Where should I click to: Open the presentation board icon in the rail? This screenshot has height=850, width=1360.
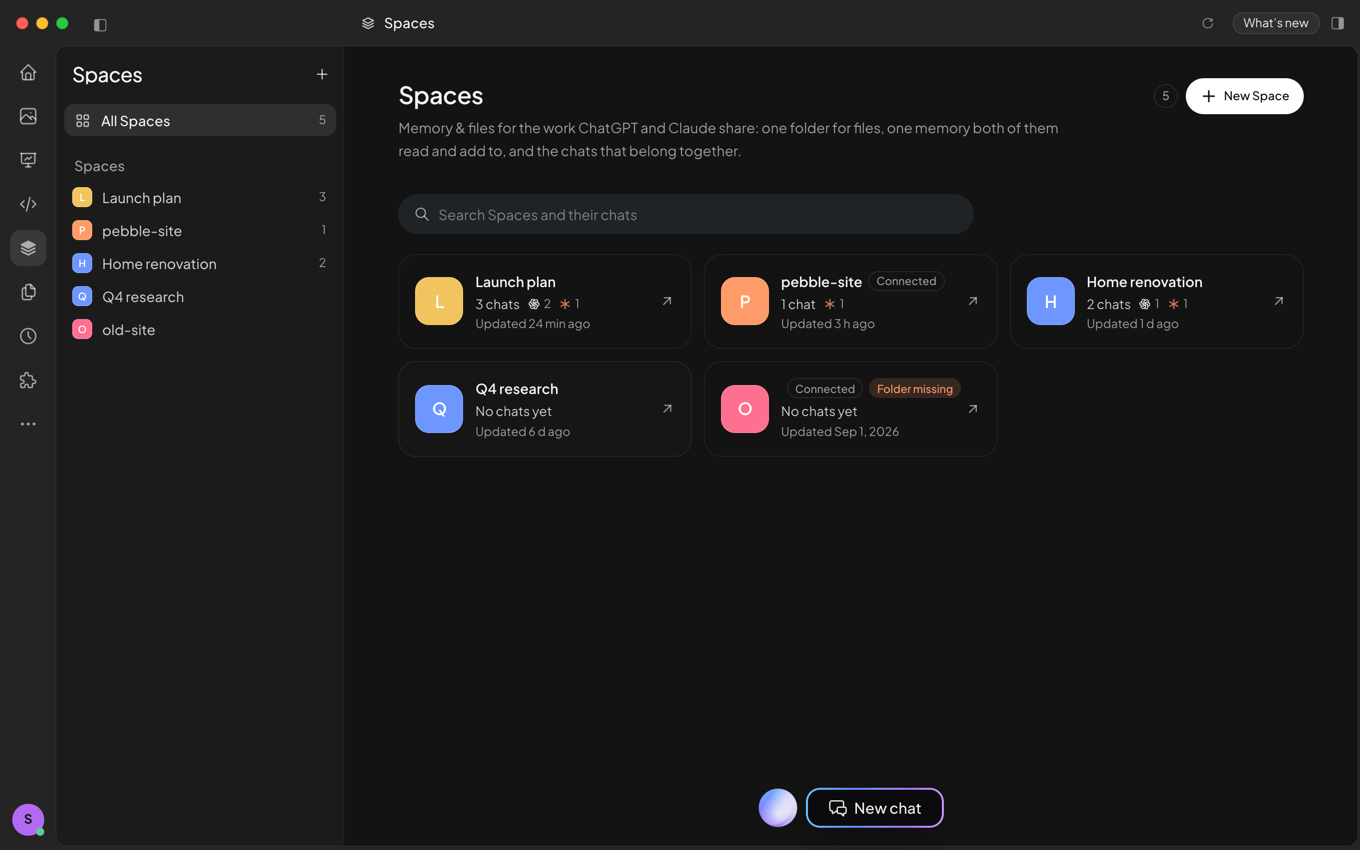[28, 160]
